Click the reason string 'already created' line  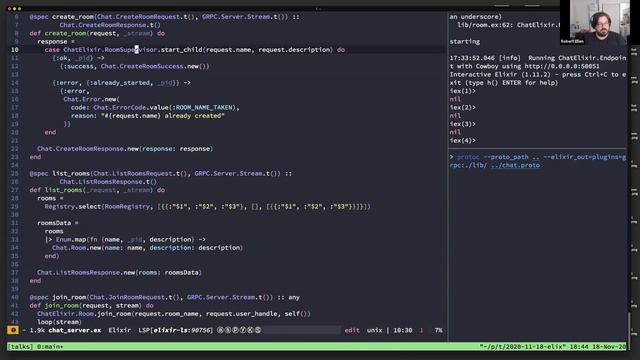148,116
